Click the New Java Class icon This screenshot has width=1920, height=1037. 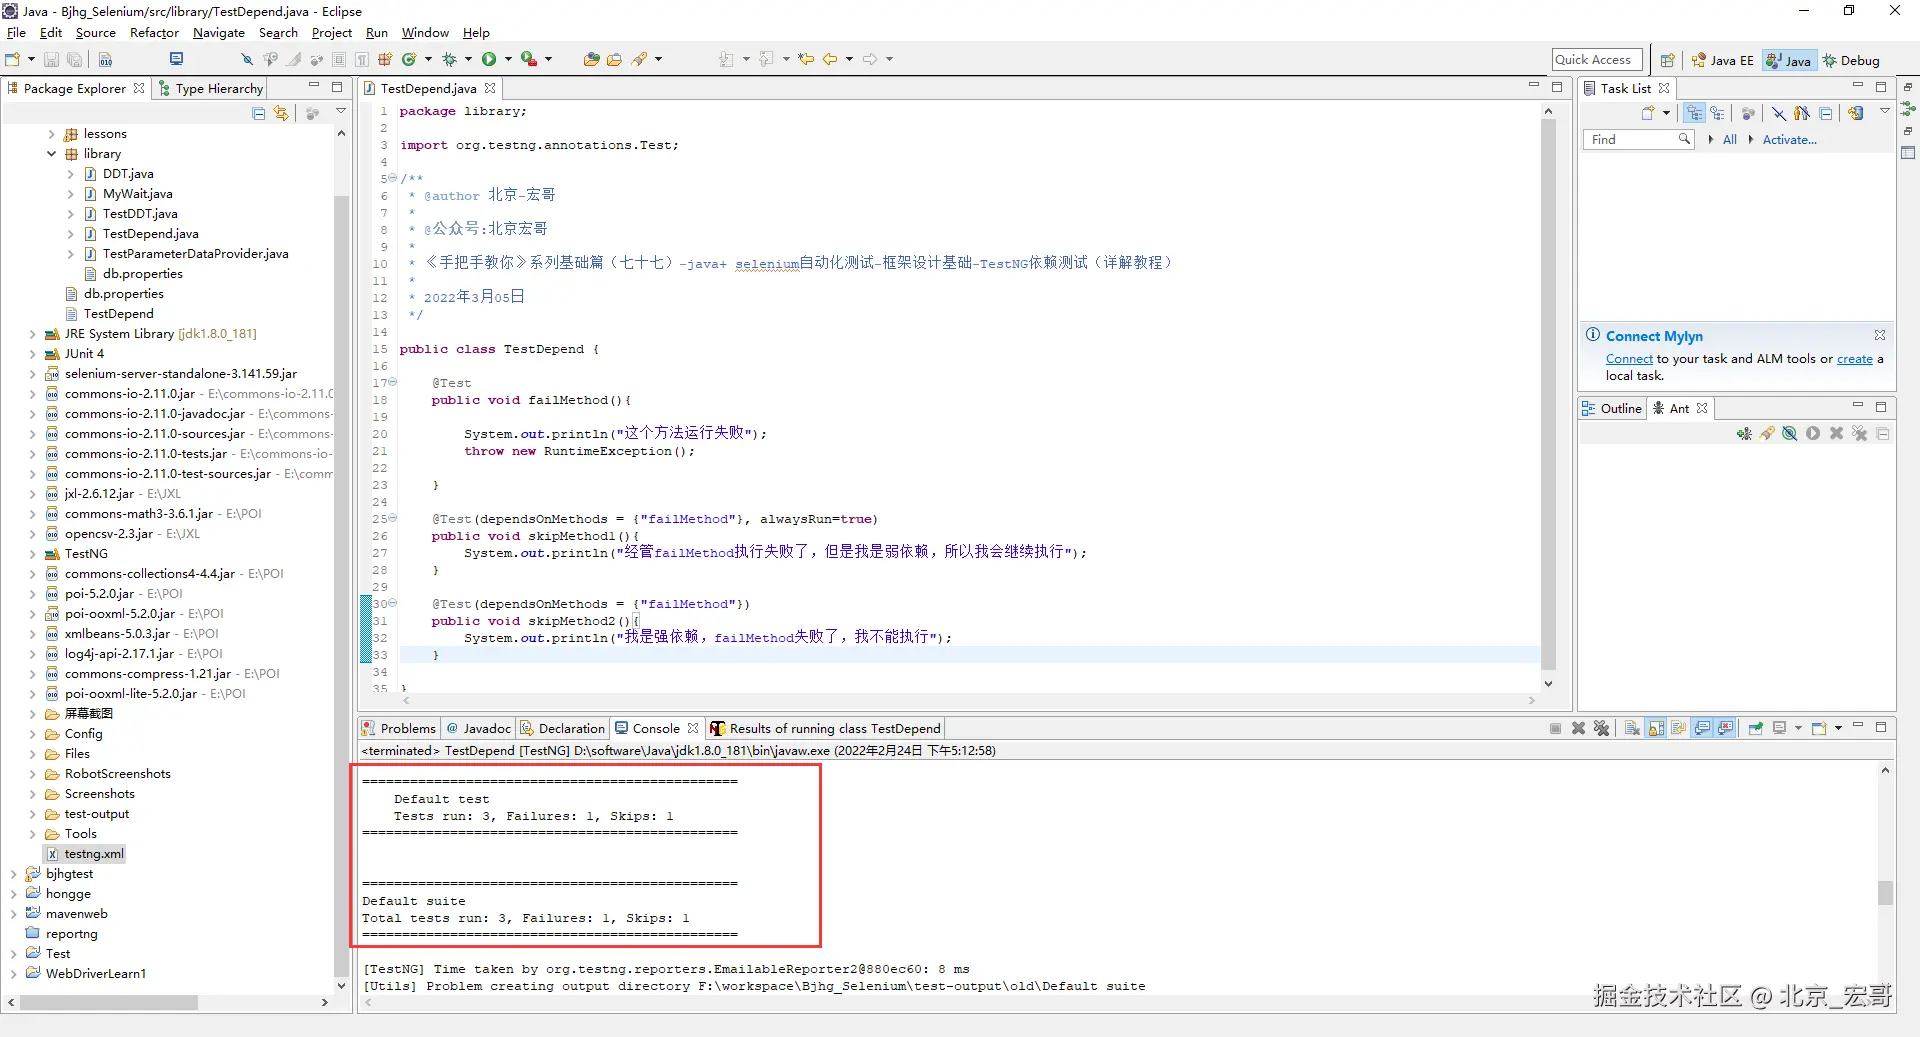[409, 59]
